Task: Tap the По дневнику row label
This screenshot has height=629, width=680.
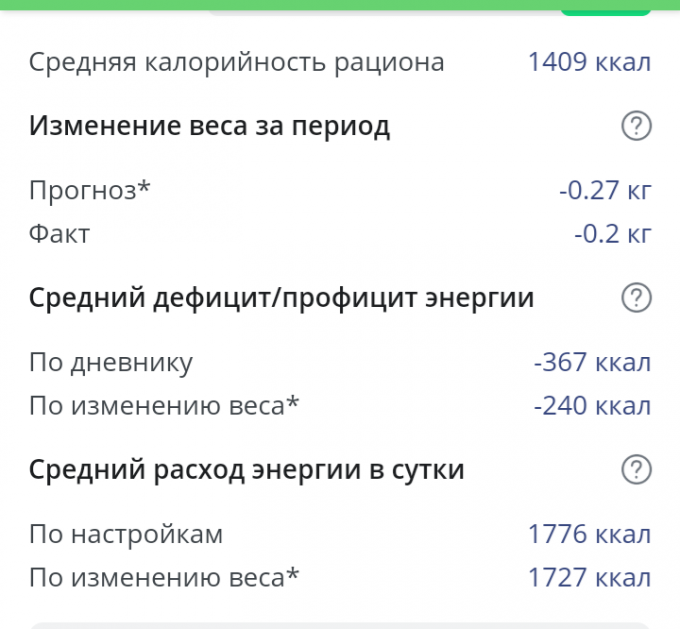Action: 111,362
